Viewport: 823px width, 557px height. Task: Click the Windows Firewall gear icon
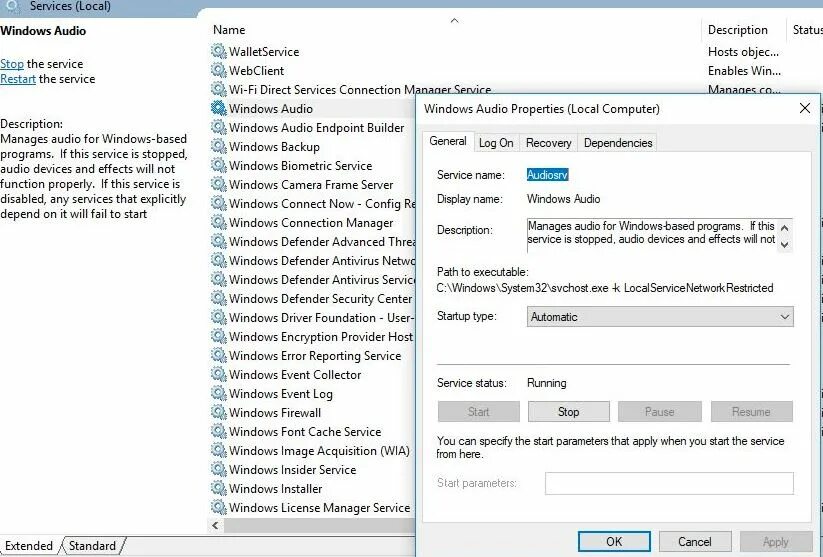point(218,412)
